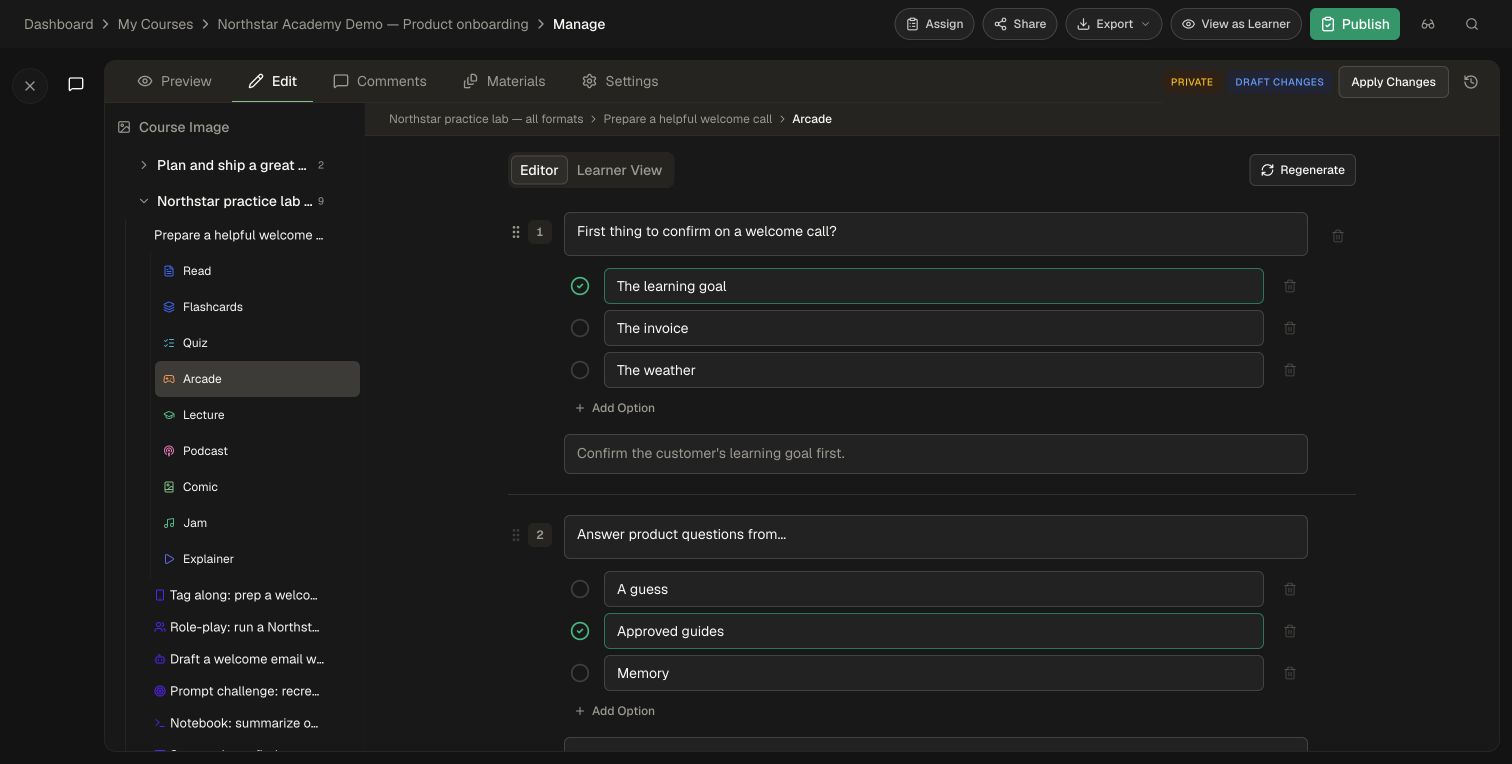1512x764 pixels.
Task: Delete 'The invoice' option
Action: click(x=1290, y=328)
